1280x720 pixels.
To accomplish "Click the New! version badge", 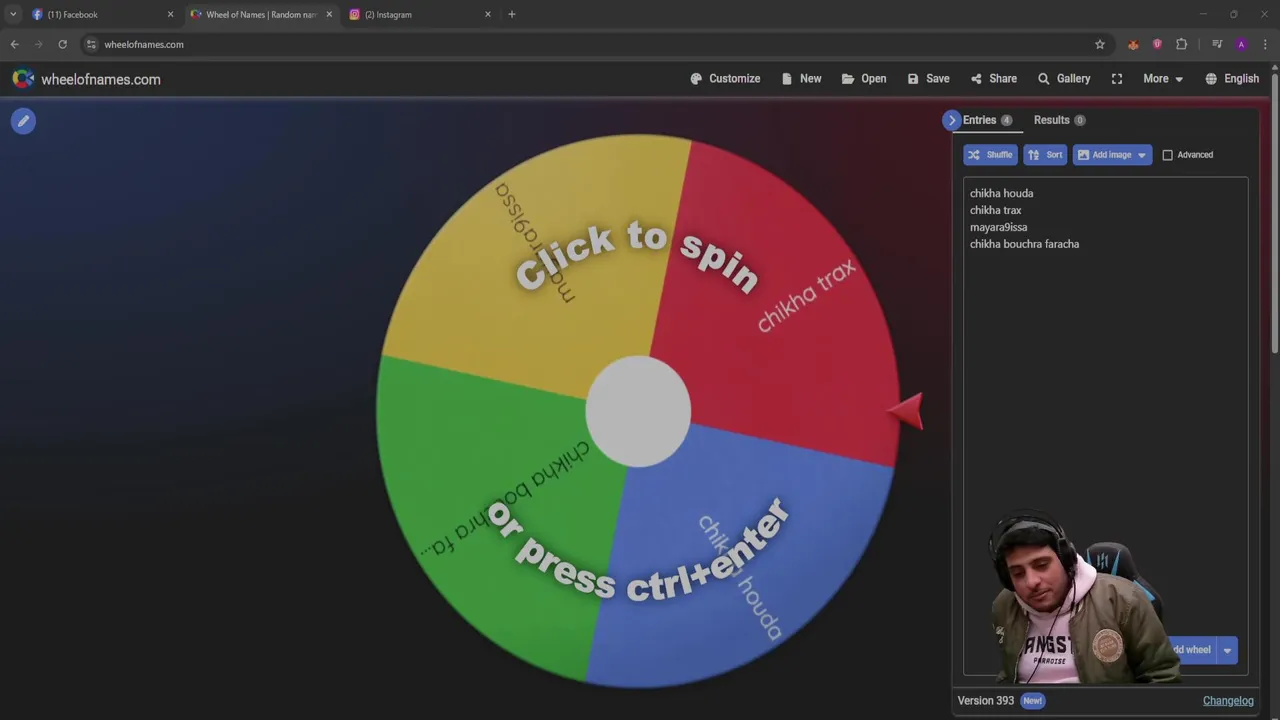I will click(1032, 701).
